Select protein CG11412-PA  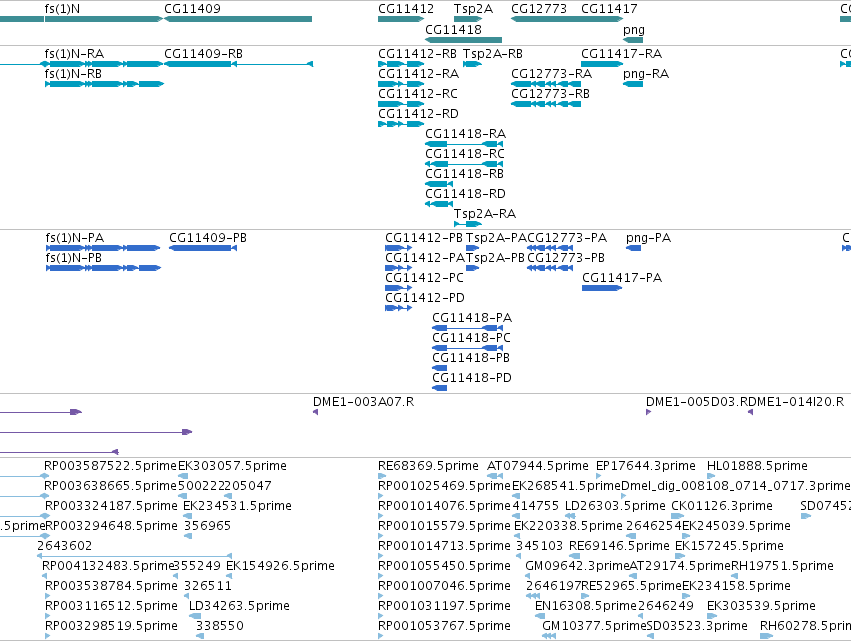398,268
